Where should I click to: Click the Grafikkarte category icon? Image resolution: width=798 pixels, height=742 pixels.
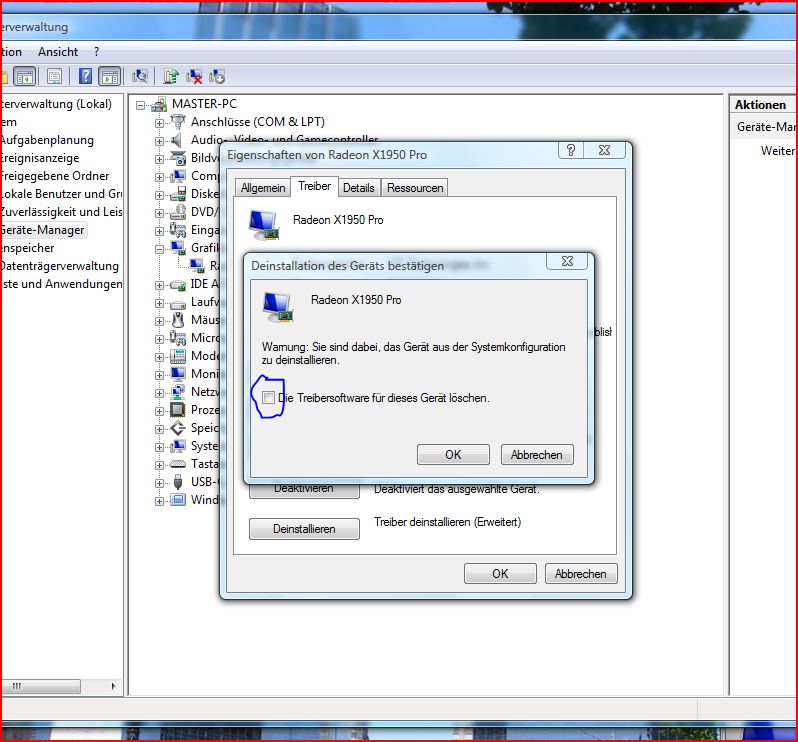pos(178,248)
